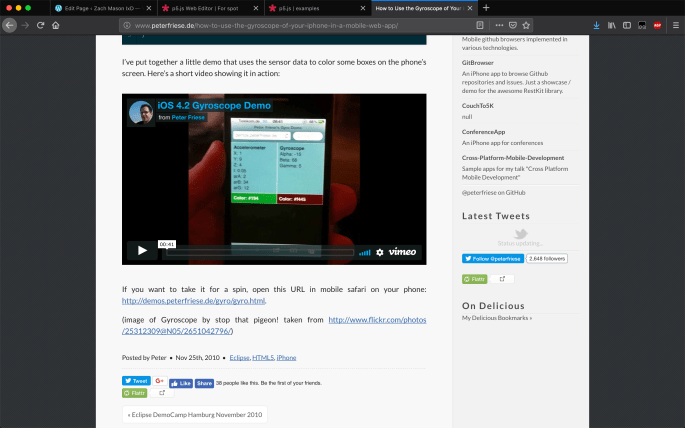This screenshot has height=428, width=685.
Task: Open My Delicious Bookmarks link
Action: [x=497, y=318]
